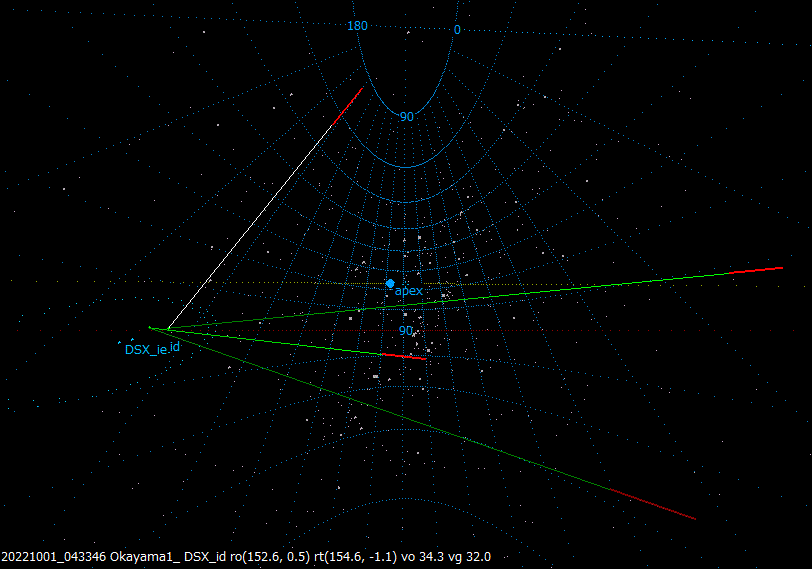Click the DSX_ie radiant label

147,350
